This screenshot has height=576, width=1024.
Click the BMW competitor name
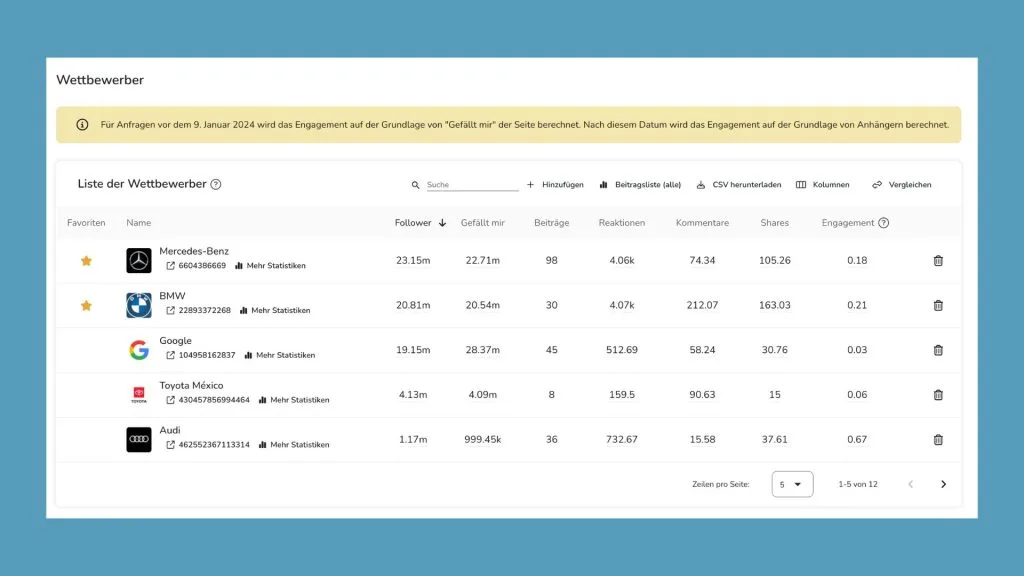point(172,296)
